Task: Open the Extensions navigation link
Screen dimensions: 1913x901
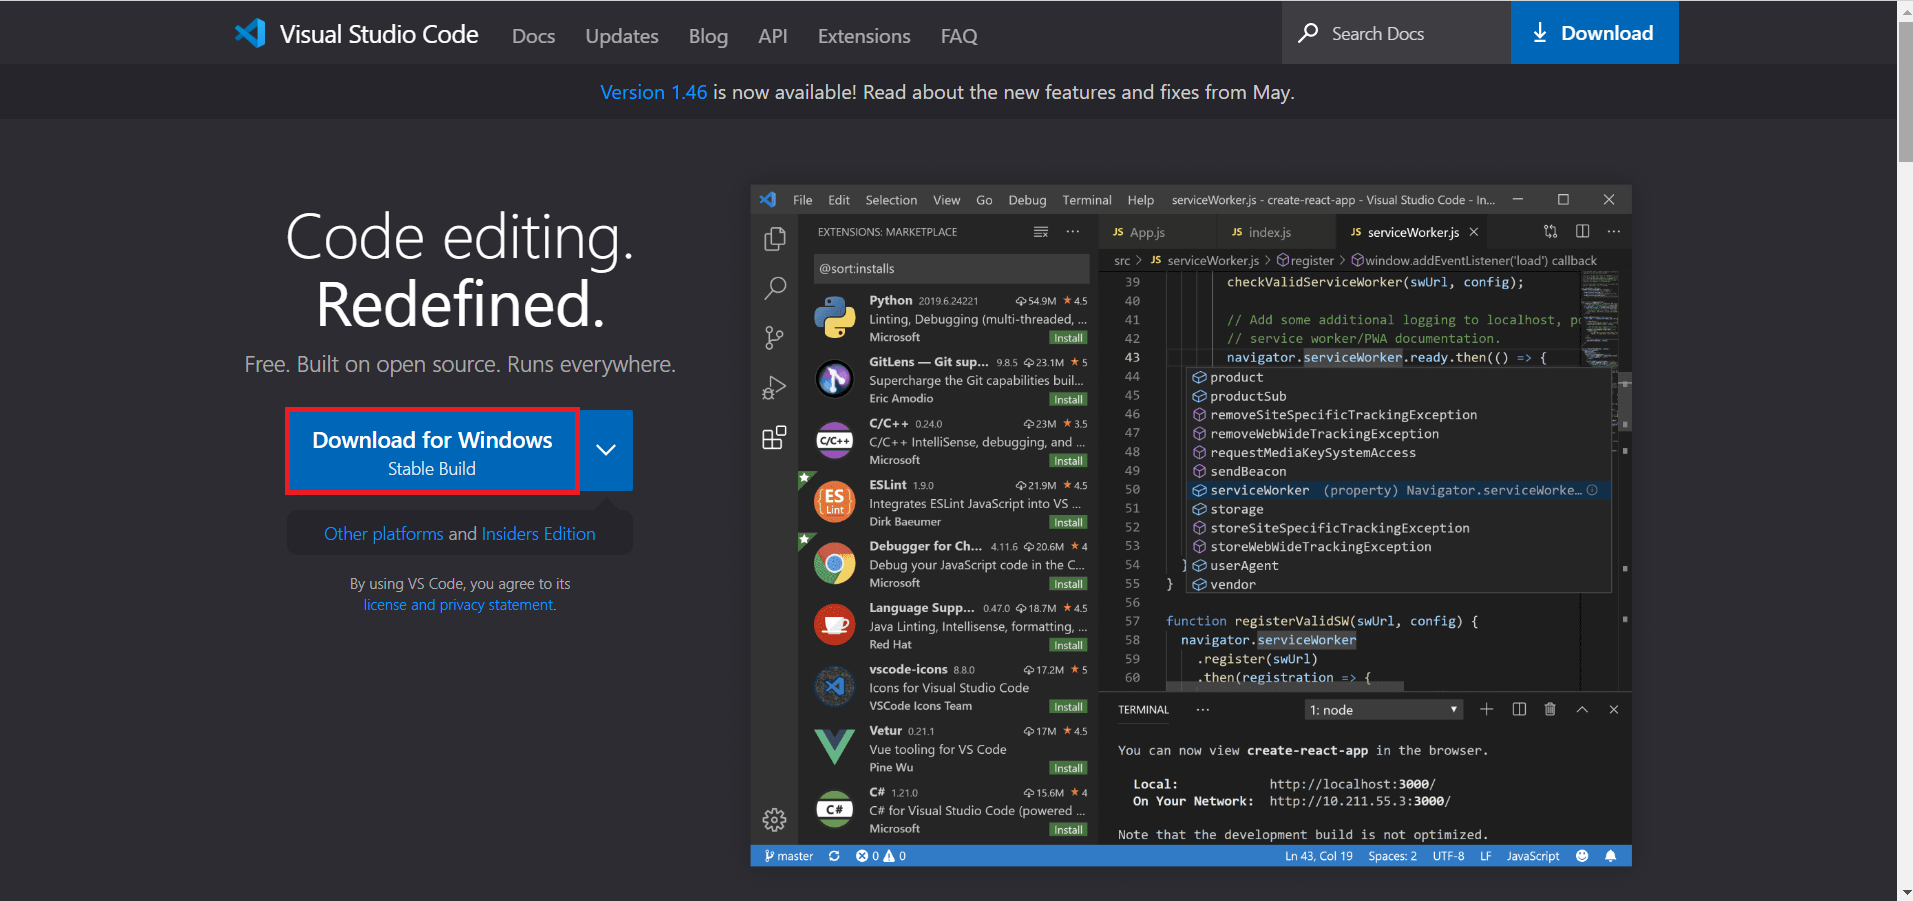Action: point(864,36)
